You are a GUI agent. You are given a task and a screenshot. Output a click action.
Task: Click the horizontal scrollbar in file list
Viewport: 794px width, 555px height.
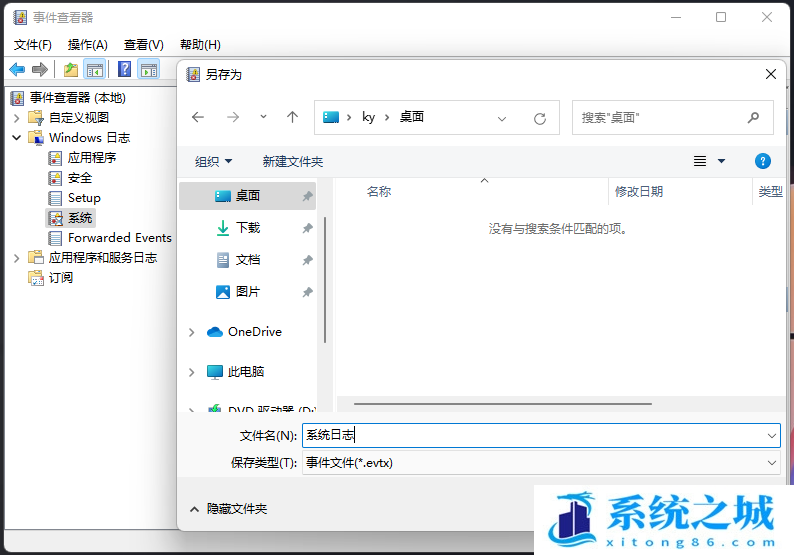coord(500,404)
